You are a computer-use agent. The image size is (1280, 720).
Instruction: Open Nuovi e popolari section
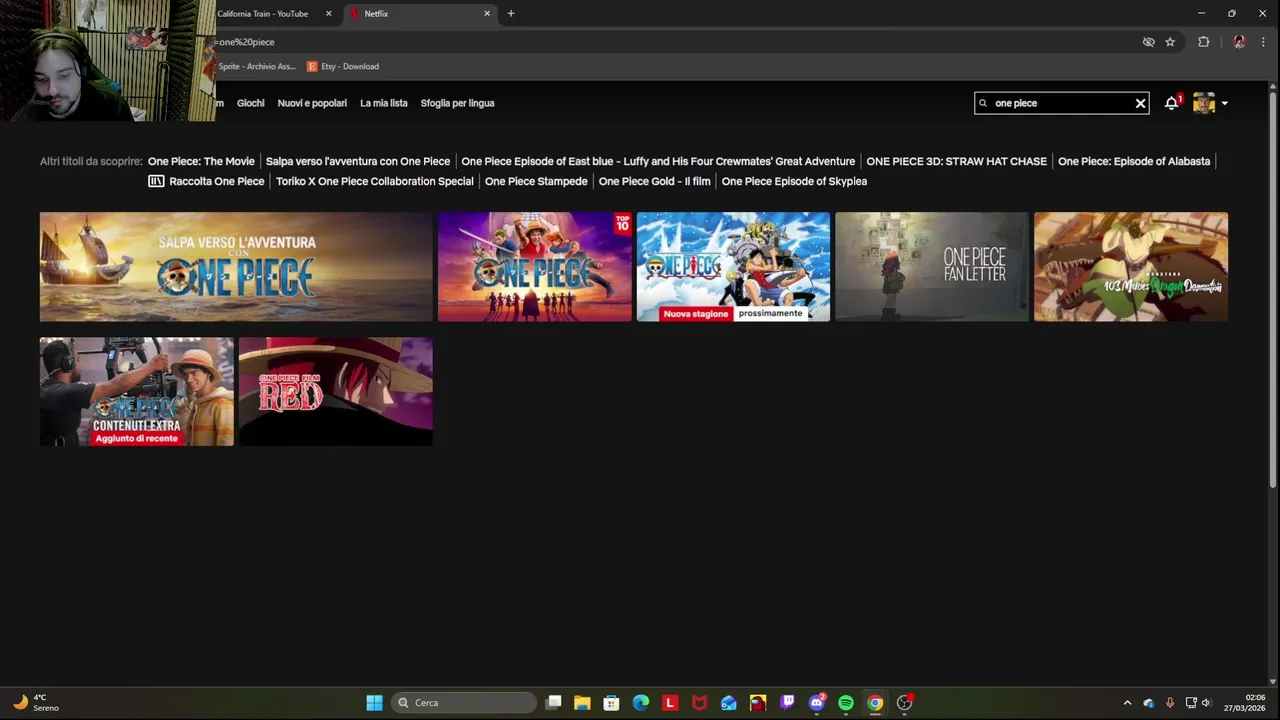pyautogui.click(x=312, y=103)
